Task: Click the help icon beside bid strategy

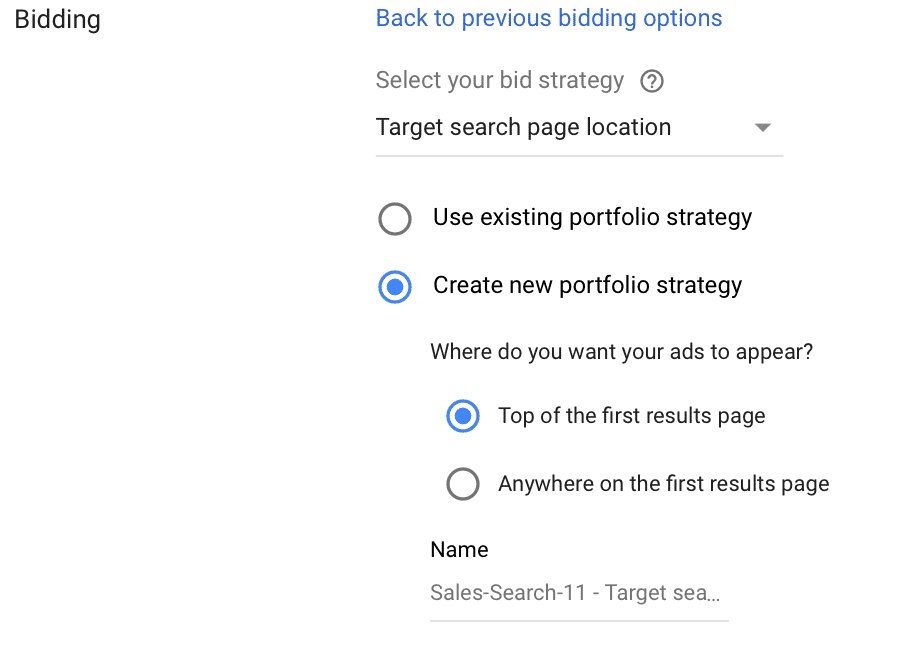Action: point(651,81)
